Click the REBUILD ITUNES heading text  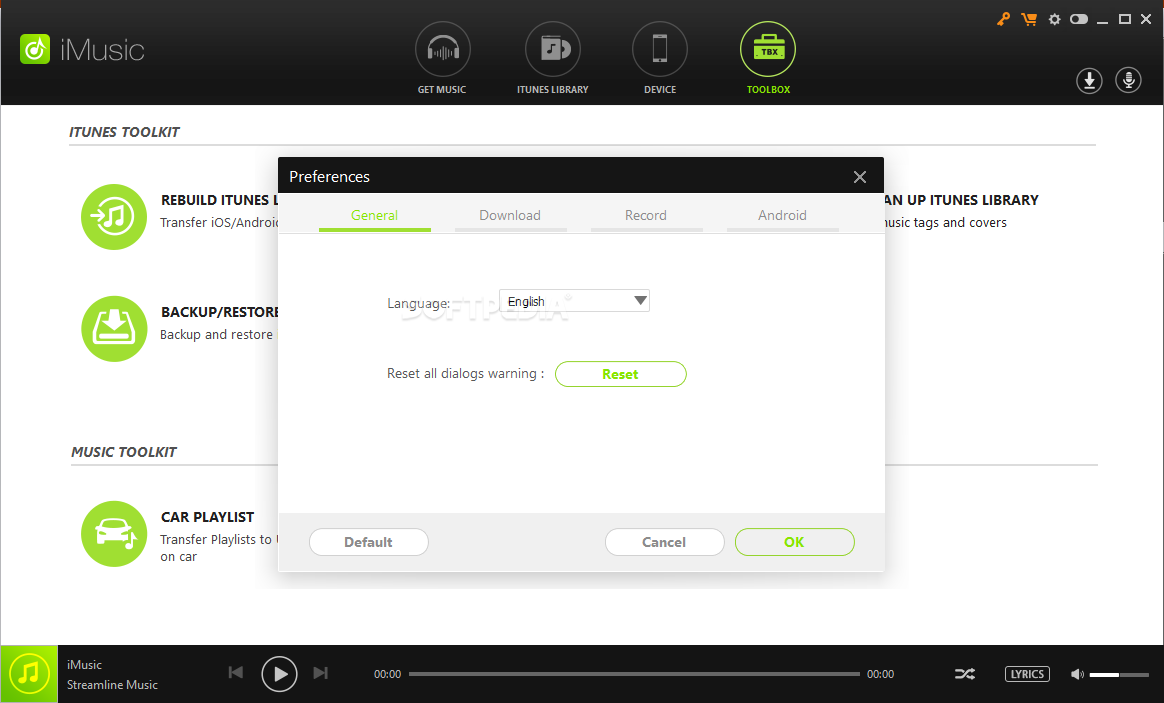pyautogui.click(x=219, y=200)
